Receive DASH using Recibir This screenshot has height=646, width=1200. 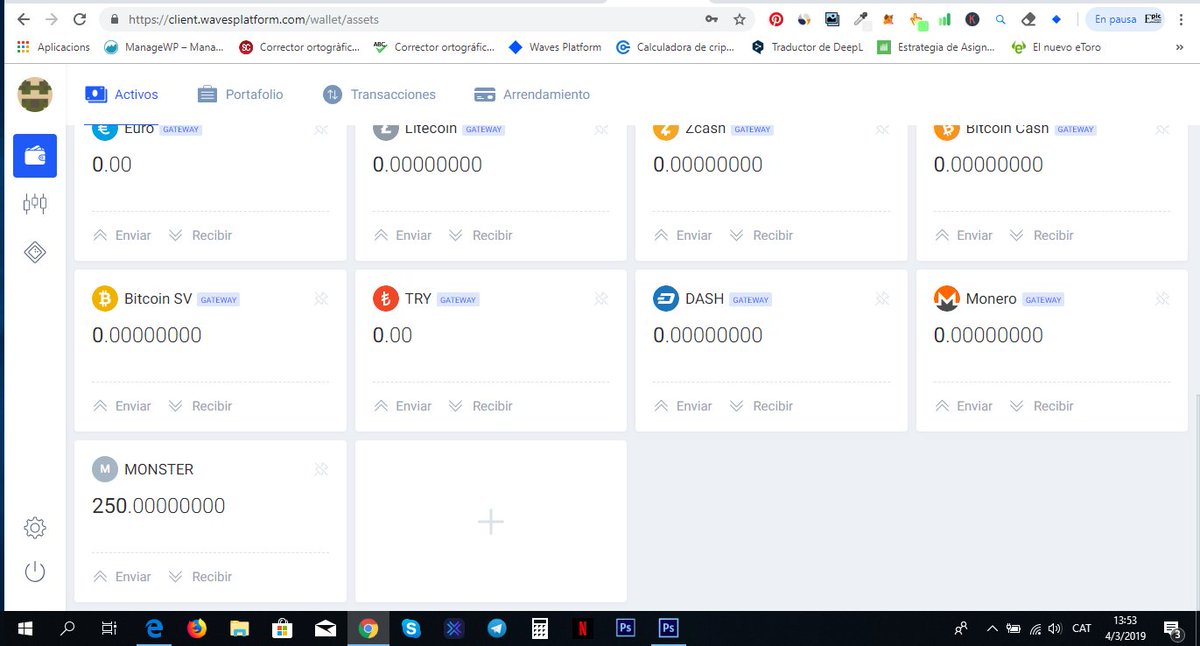point(761,406)
